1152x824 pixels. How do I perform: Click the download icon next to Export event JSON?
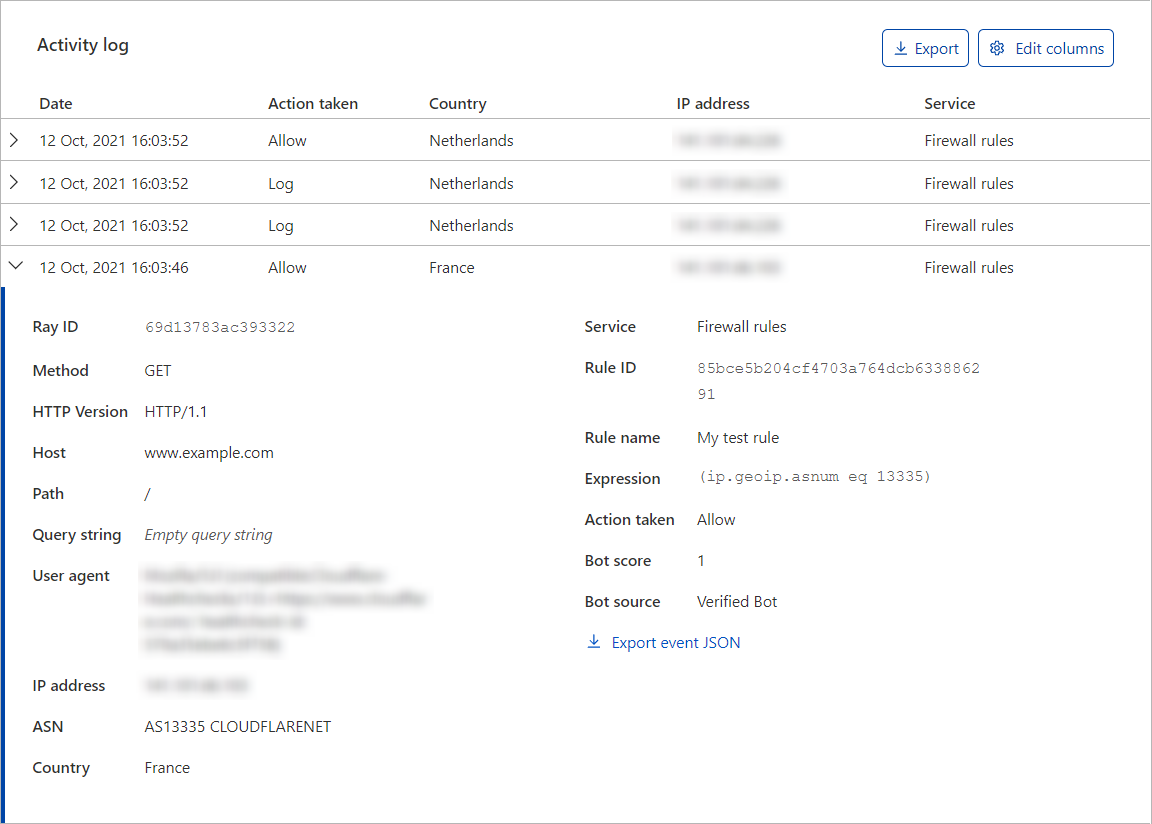(594, 642)
